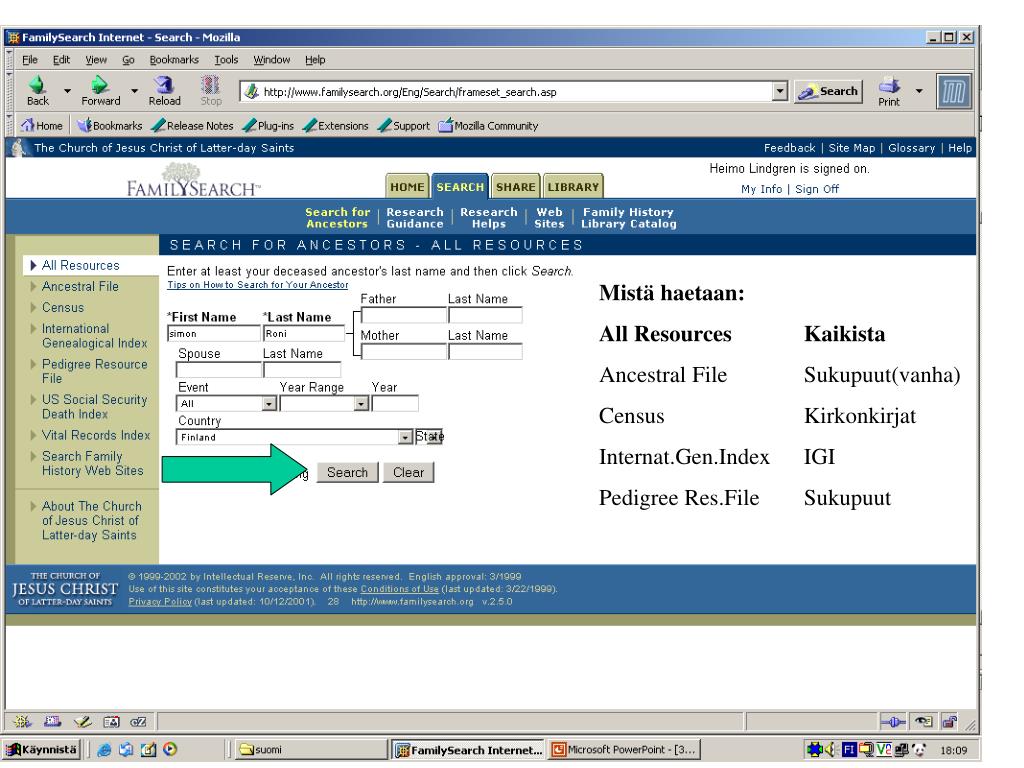The width and height of the screenshot is (1024, 768).
Task: Open the Support bookmark
Action: pyautogui.click(x=404, y=125)
